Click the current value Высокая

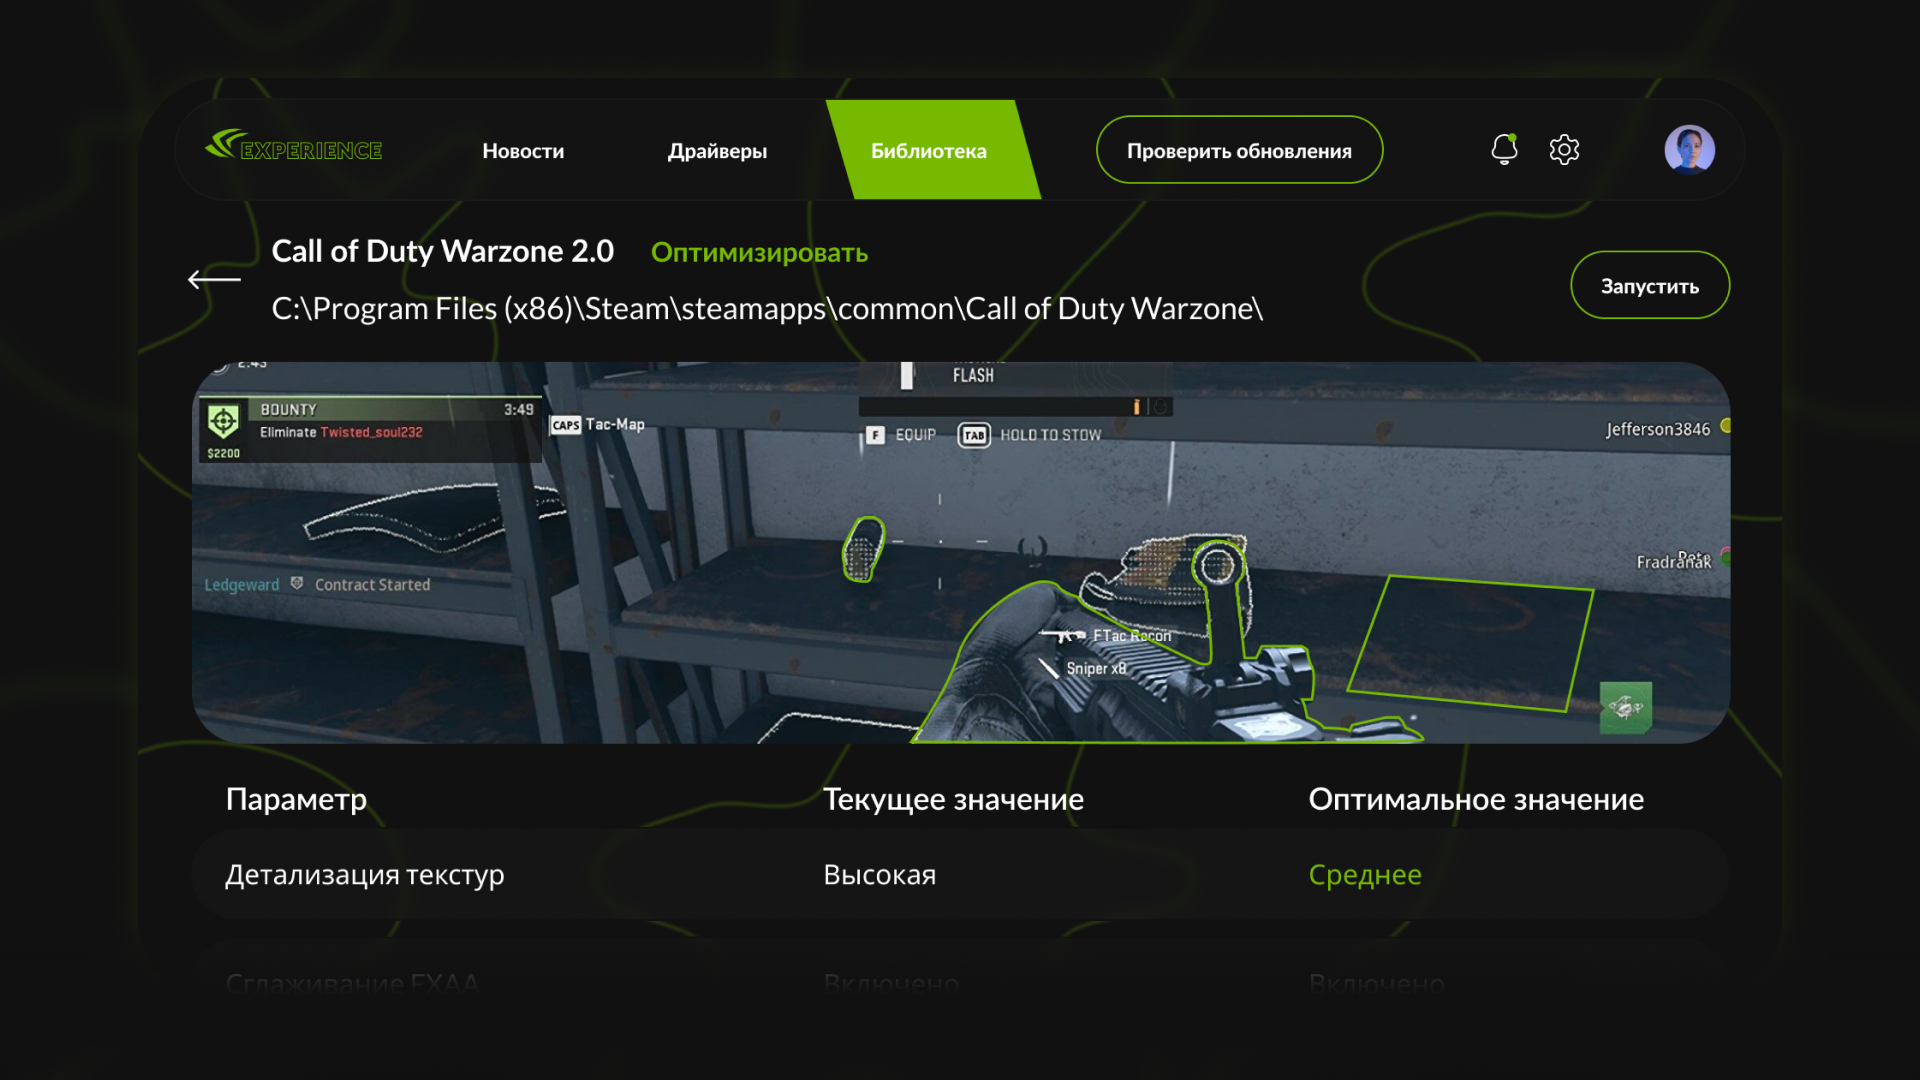(x=879, y=875)
